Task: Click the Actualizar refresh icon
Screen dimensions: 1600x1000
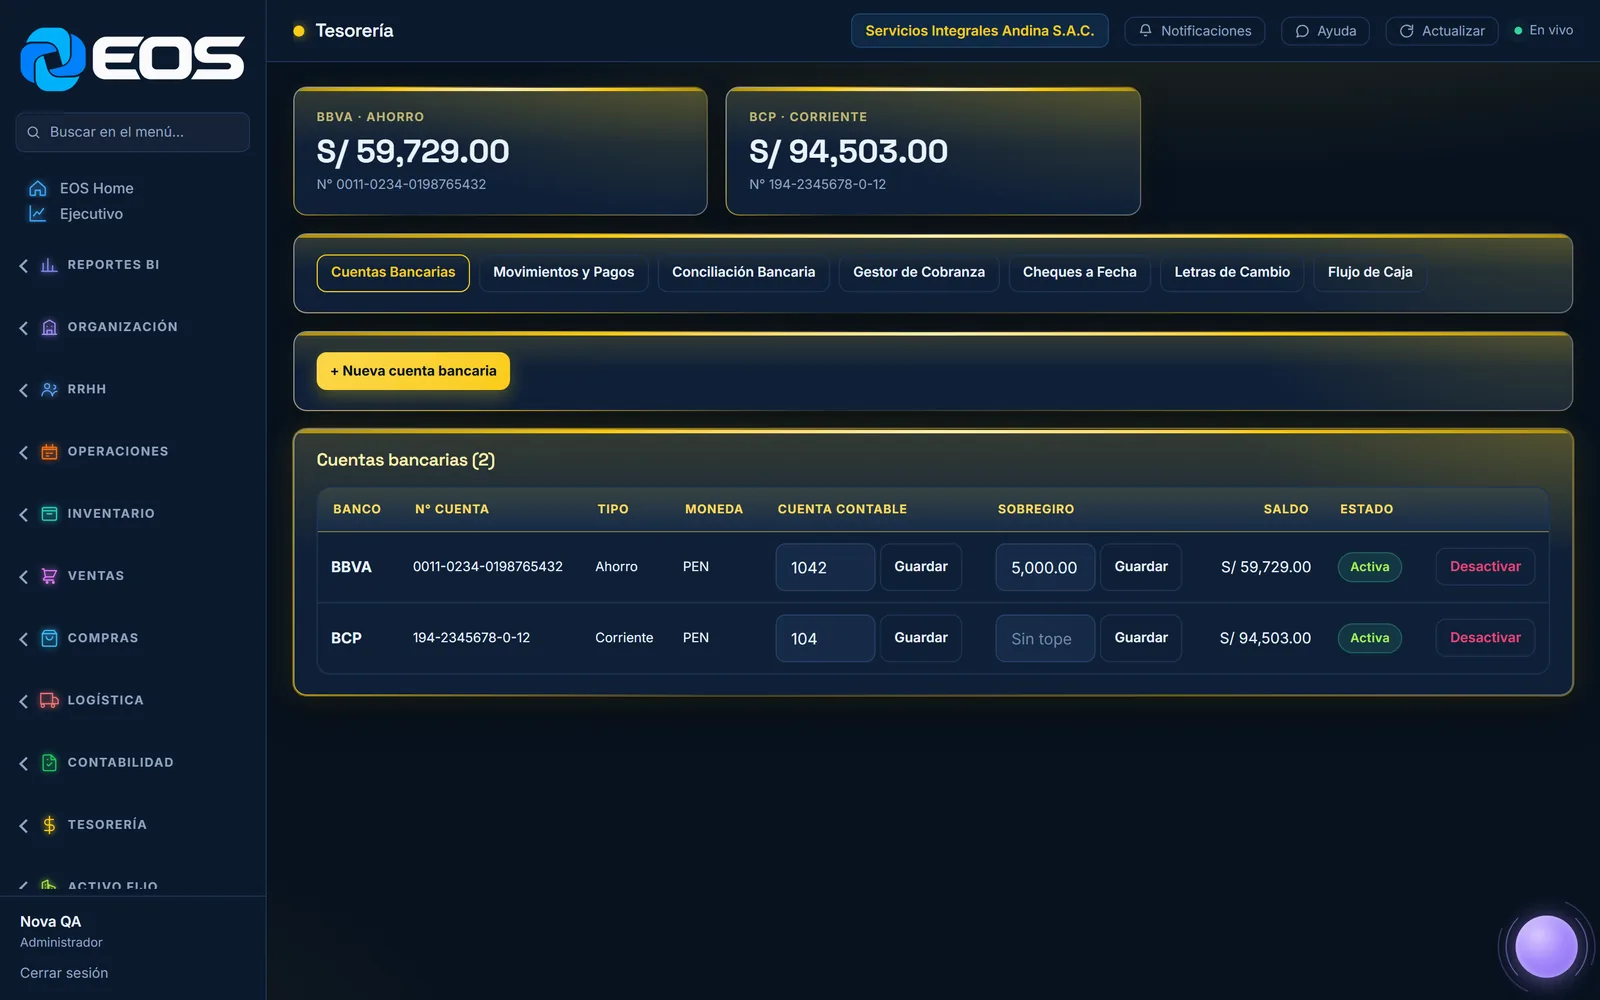Action: tap(1407, 31)
